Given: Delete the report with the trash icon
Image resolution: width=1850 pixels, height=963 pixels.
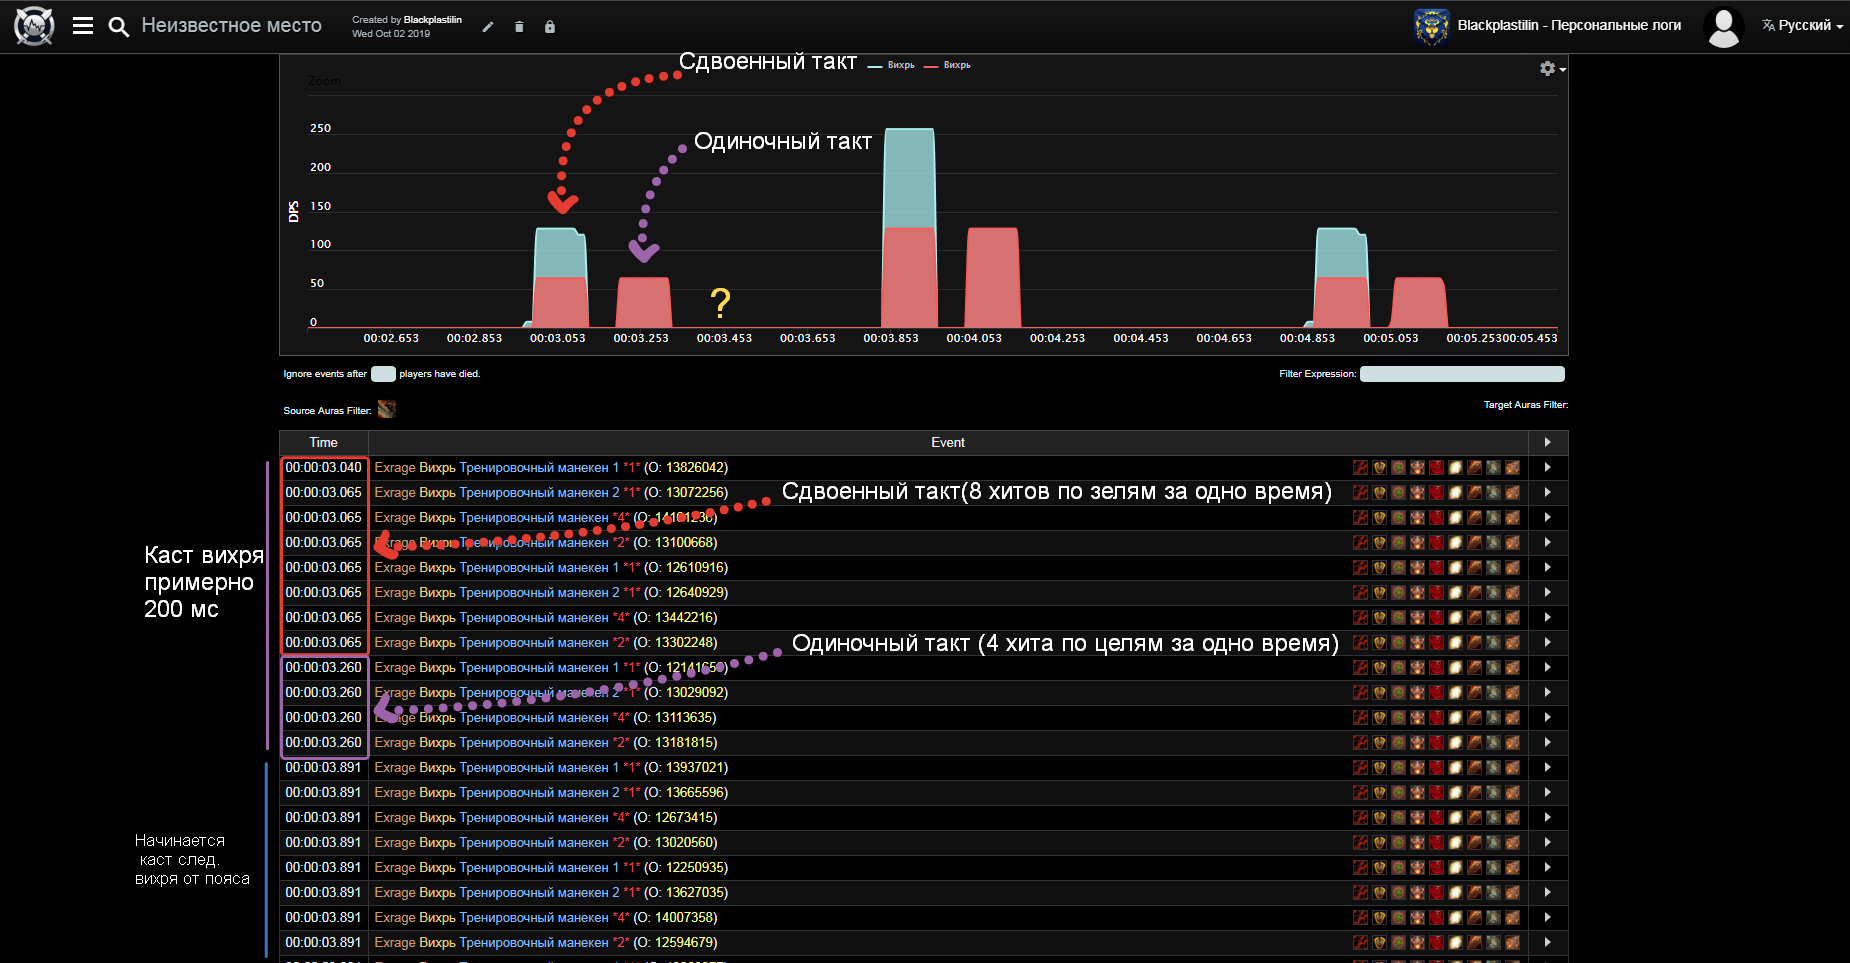Looking at the screenshot, I should tap(519, 27).
